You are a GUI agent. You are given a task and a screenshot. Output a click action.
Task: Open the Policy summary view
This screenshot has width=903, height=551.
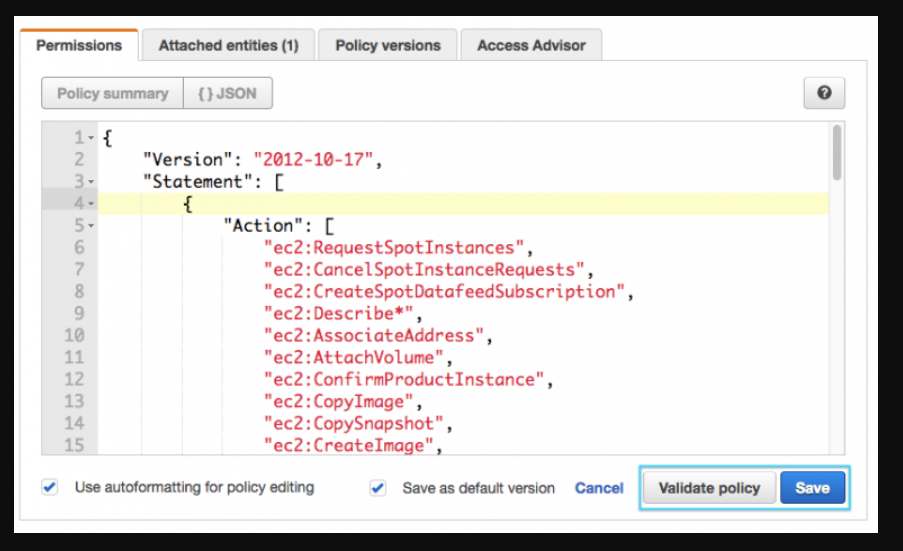point(112,93)
